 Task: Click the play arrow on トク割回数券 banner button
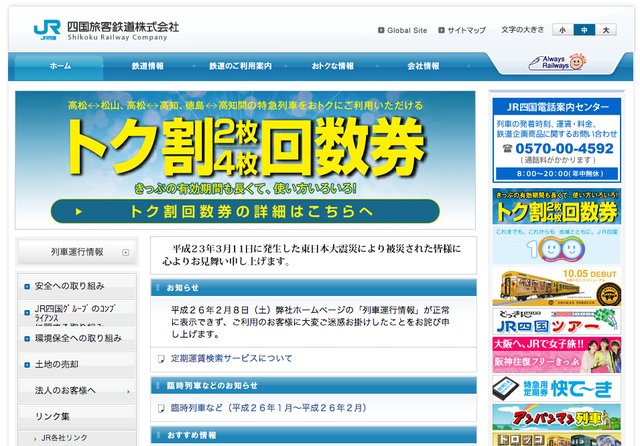tap(79, 211)
